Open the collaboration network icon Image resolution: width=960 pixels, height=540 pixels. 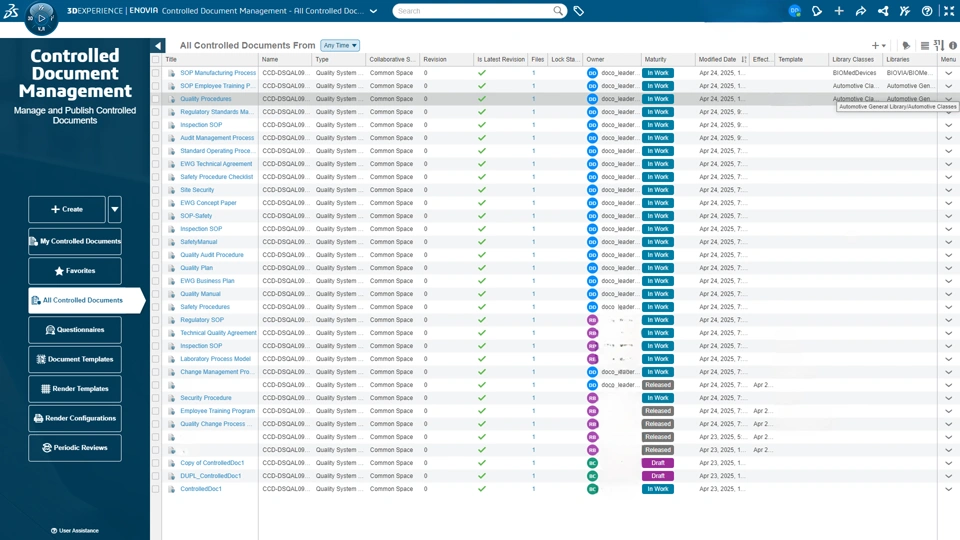pos(883,11)
